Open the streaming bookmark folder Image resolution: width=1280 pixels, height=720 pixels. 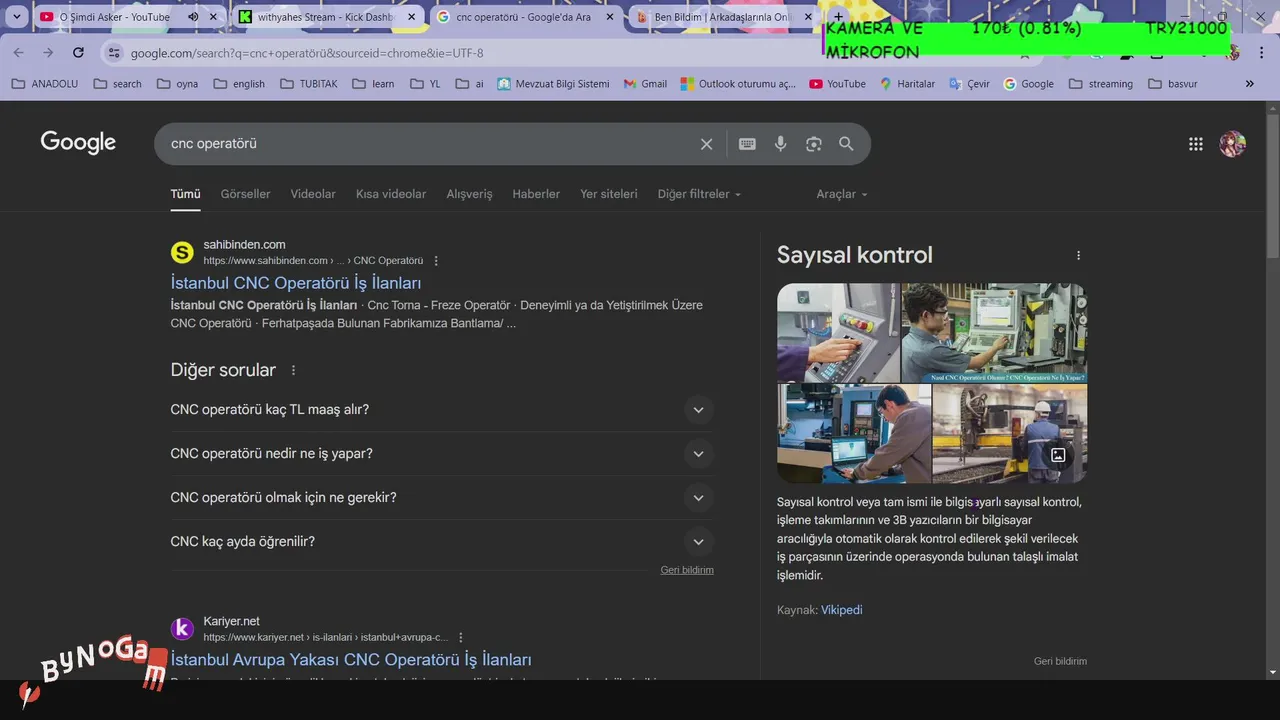pyautogui.click(x=1101, y=84)
